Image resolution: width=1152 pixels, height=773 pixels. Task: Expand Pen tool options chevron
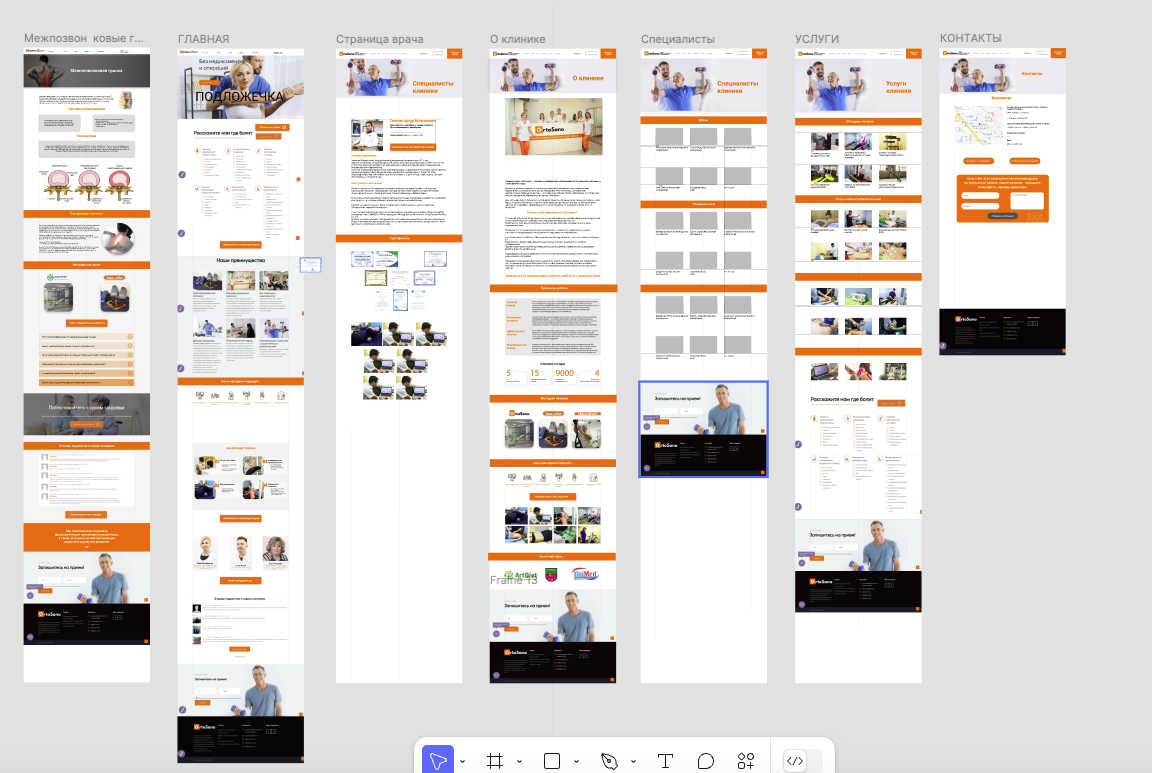click(x=633, y=762)
